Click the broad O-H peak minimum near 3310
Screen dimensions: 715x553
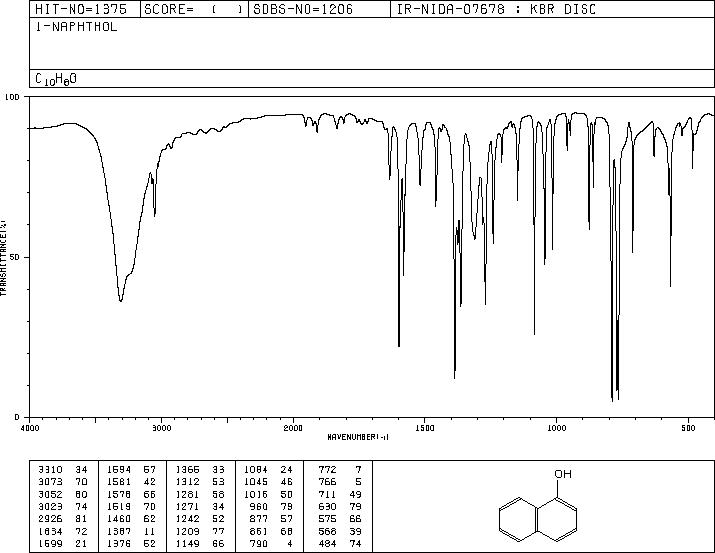pos(120,300)
